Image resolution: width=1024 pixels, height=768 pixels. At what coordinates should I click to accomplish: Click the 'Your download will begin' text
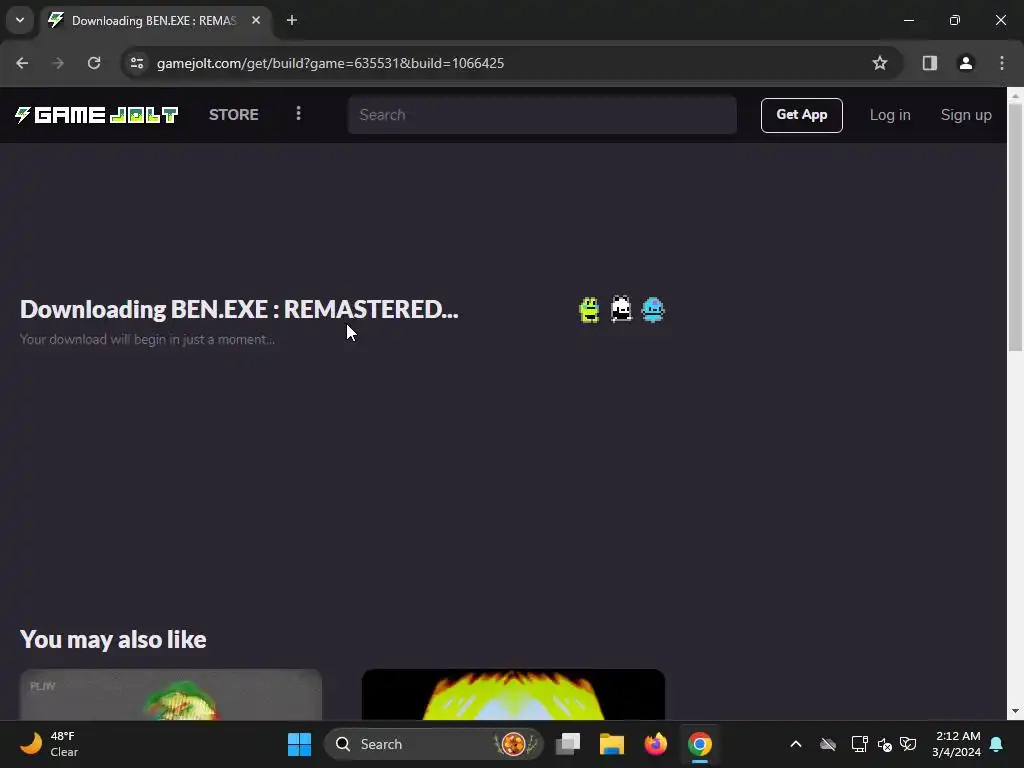[148, 340]
